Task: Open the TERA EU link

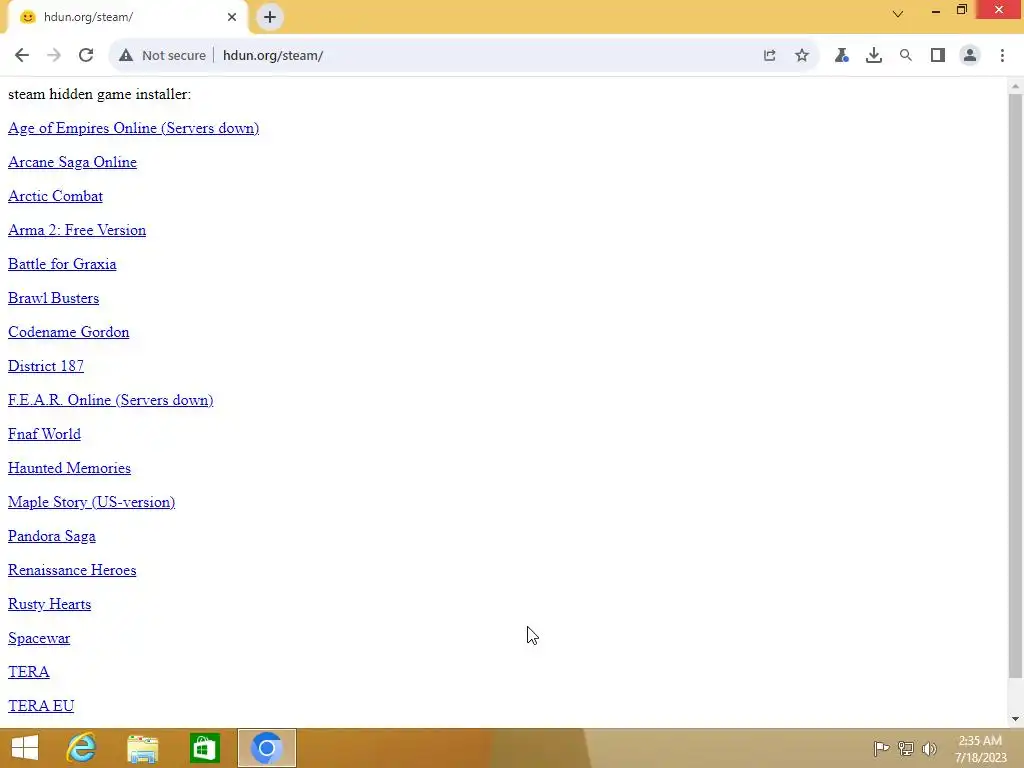Action: point(41,705)
